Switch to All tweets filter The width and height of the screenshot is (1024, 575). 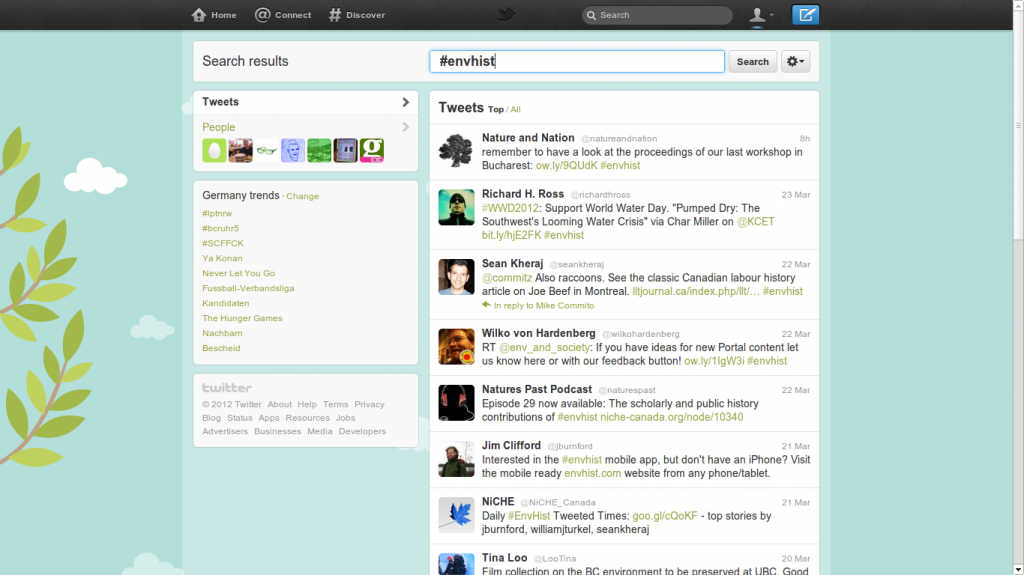coord(515,109)
